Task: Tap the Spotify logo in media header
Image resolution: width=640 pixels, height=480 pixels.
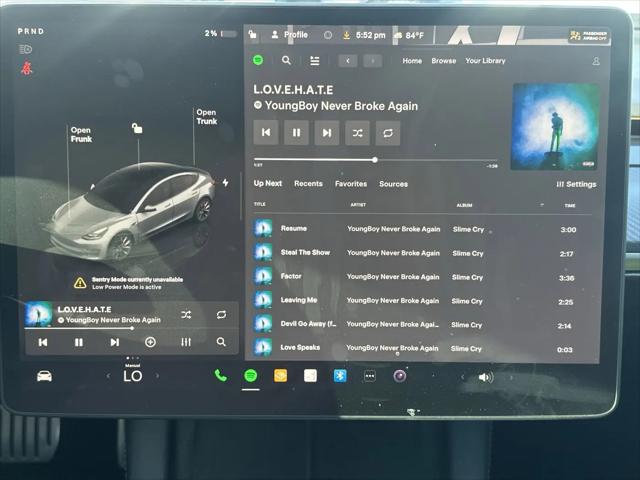Action: [x=258, y=60]
